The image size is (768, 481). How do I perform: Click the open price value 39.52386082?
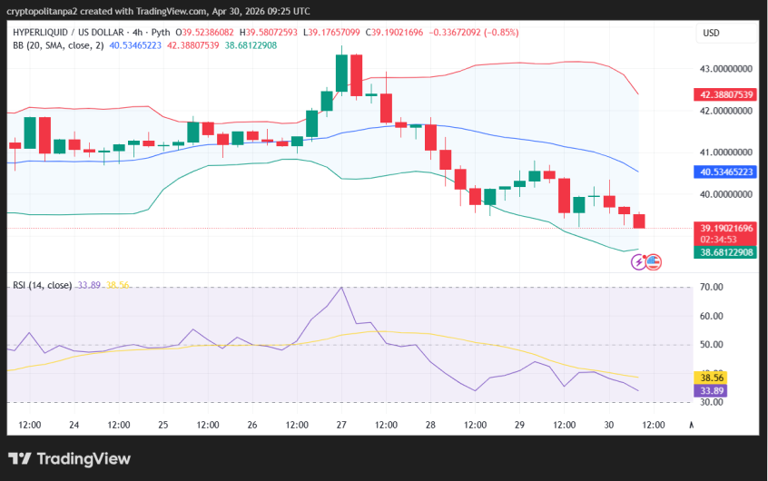tap(208, 32)
